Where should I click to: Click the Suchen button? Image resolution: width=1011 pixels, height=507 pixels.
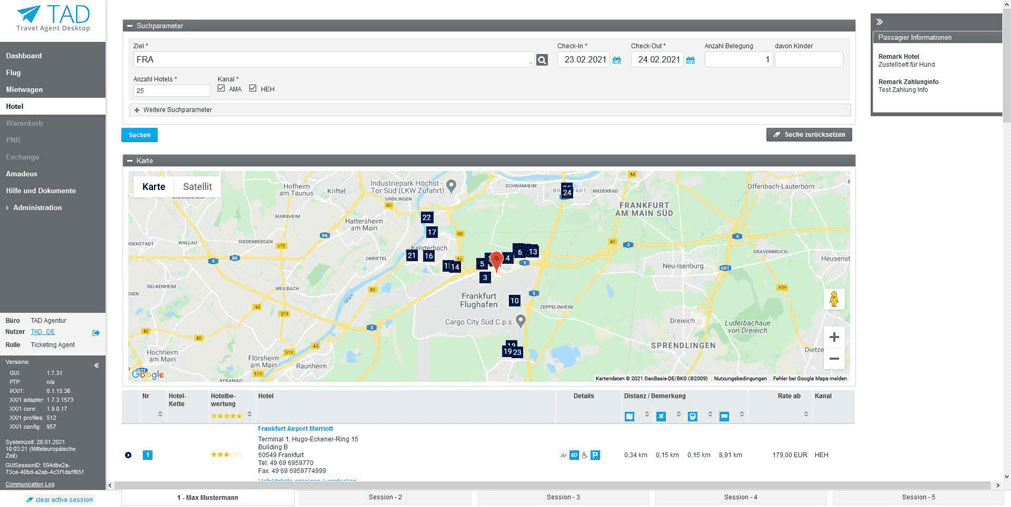click(139, 135)
